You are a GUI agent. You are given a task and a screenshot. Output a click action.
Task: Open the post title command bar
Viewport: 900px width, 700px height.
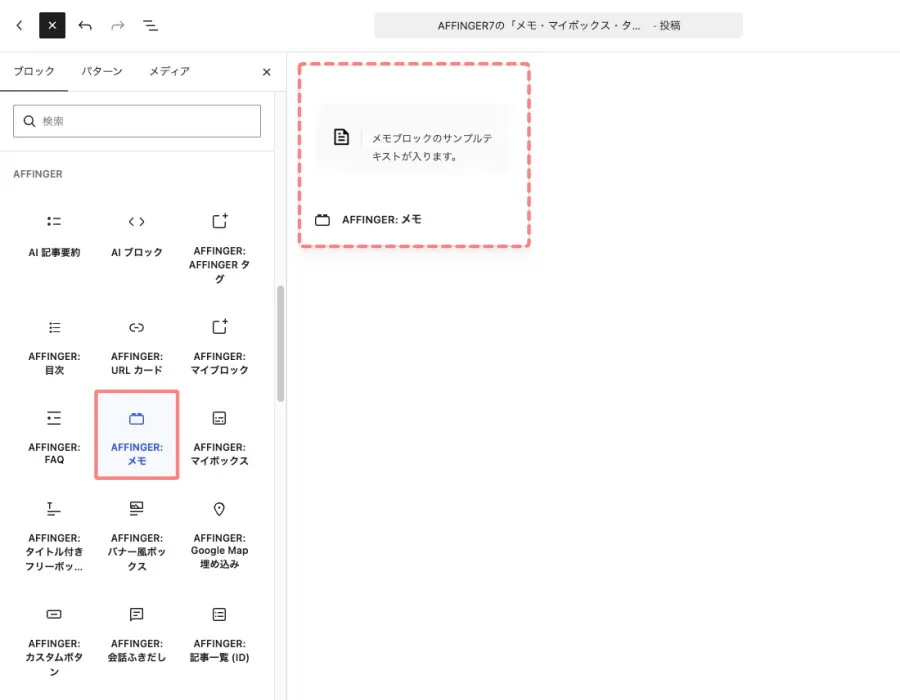tap(558, 25)
